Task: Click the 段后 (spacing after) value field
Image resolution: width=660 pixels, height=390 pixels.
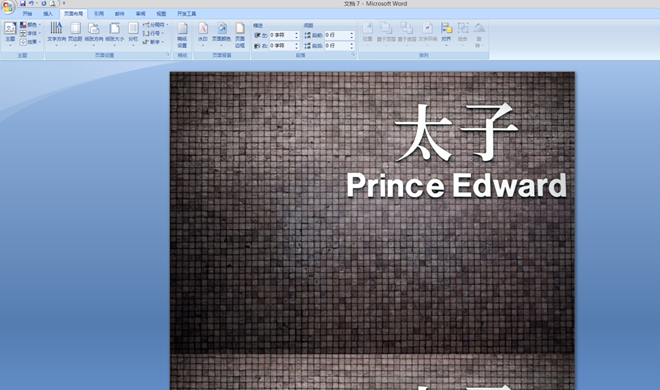Action: coord(337,45)
